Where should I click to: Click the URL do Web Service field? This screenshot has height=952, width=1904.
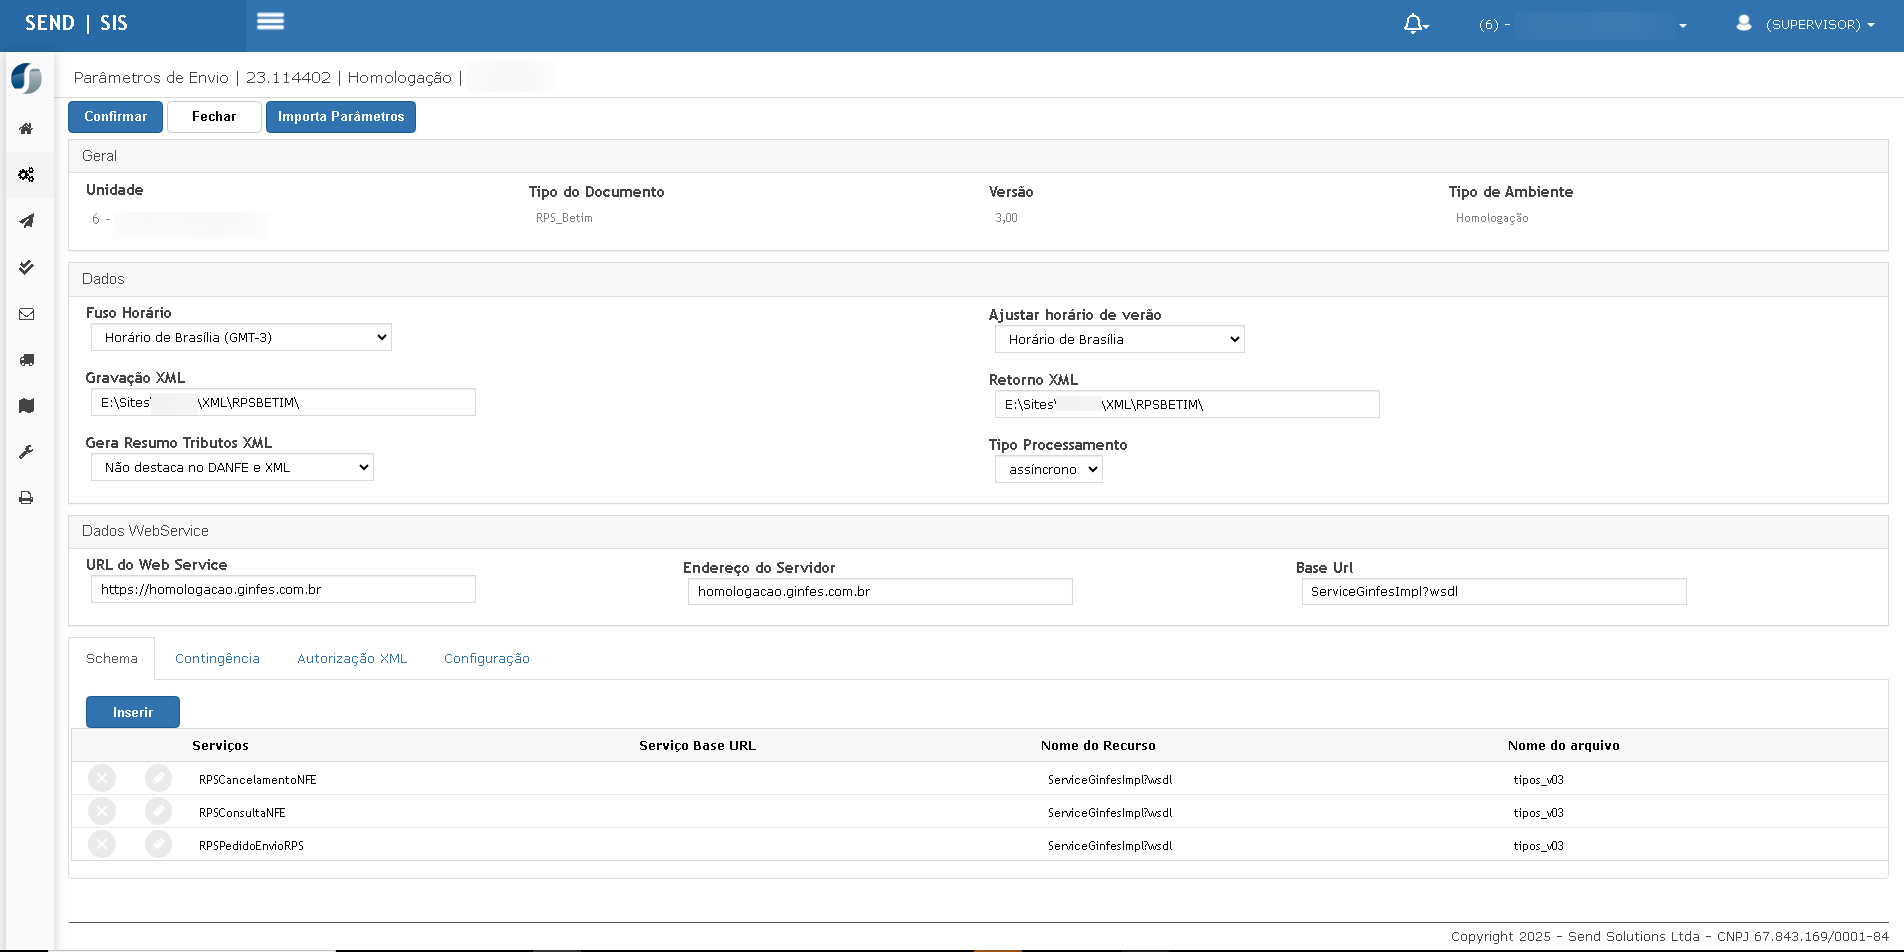(x=283, y=589)
